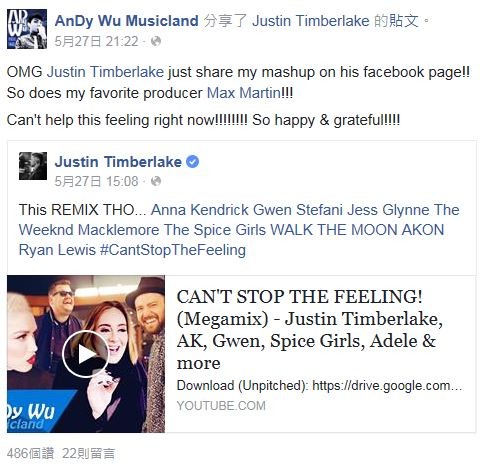Click the Gwen Stefani tag
This screenshot has width=480, height=466.
click(298, 210)
